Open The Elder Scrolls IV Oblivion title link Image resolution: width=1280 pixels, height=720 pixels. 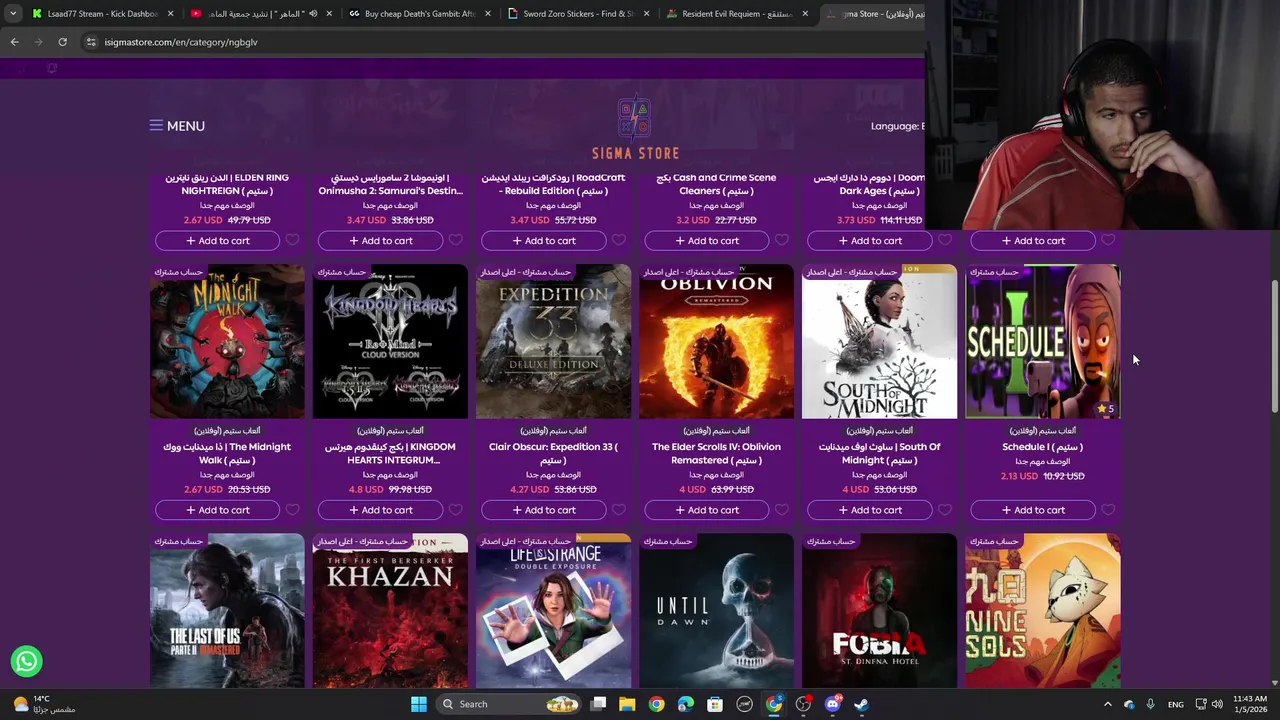click(x=716, y=453)
